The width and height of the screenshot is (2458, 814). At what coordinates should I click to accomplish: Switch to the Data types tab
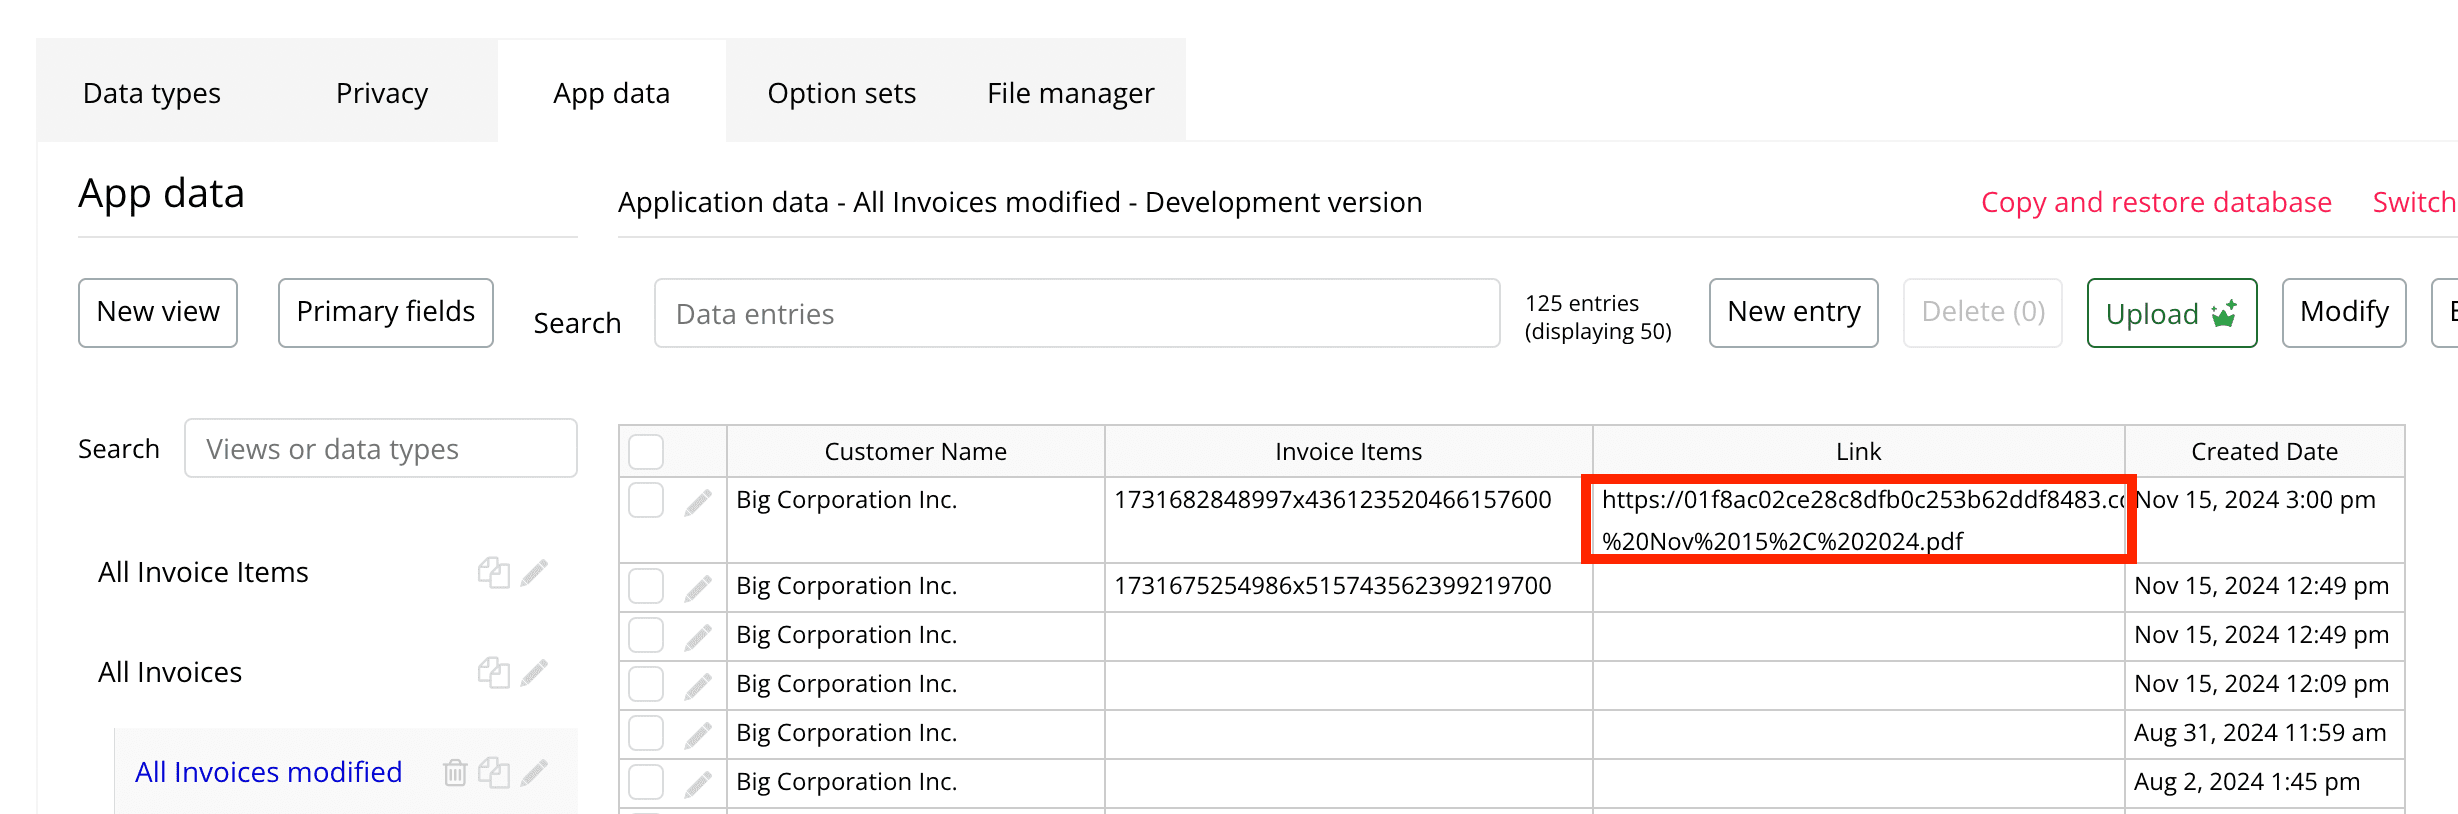(x=152, y=93)
